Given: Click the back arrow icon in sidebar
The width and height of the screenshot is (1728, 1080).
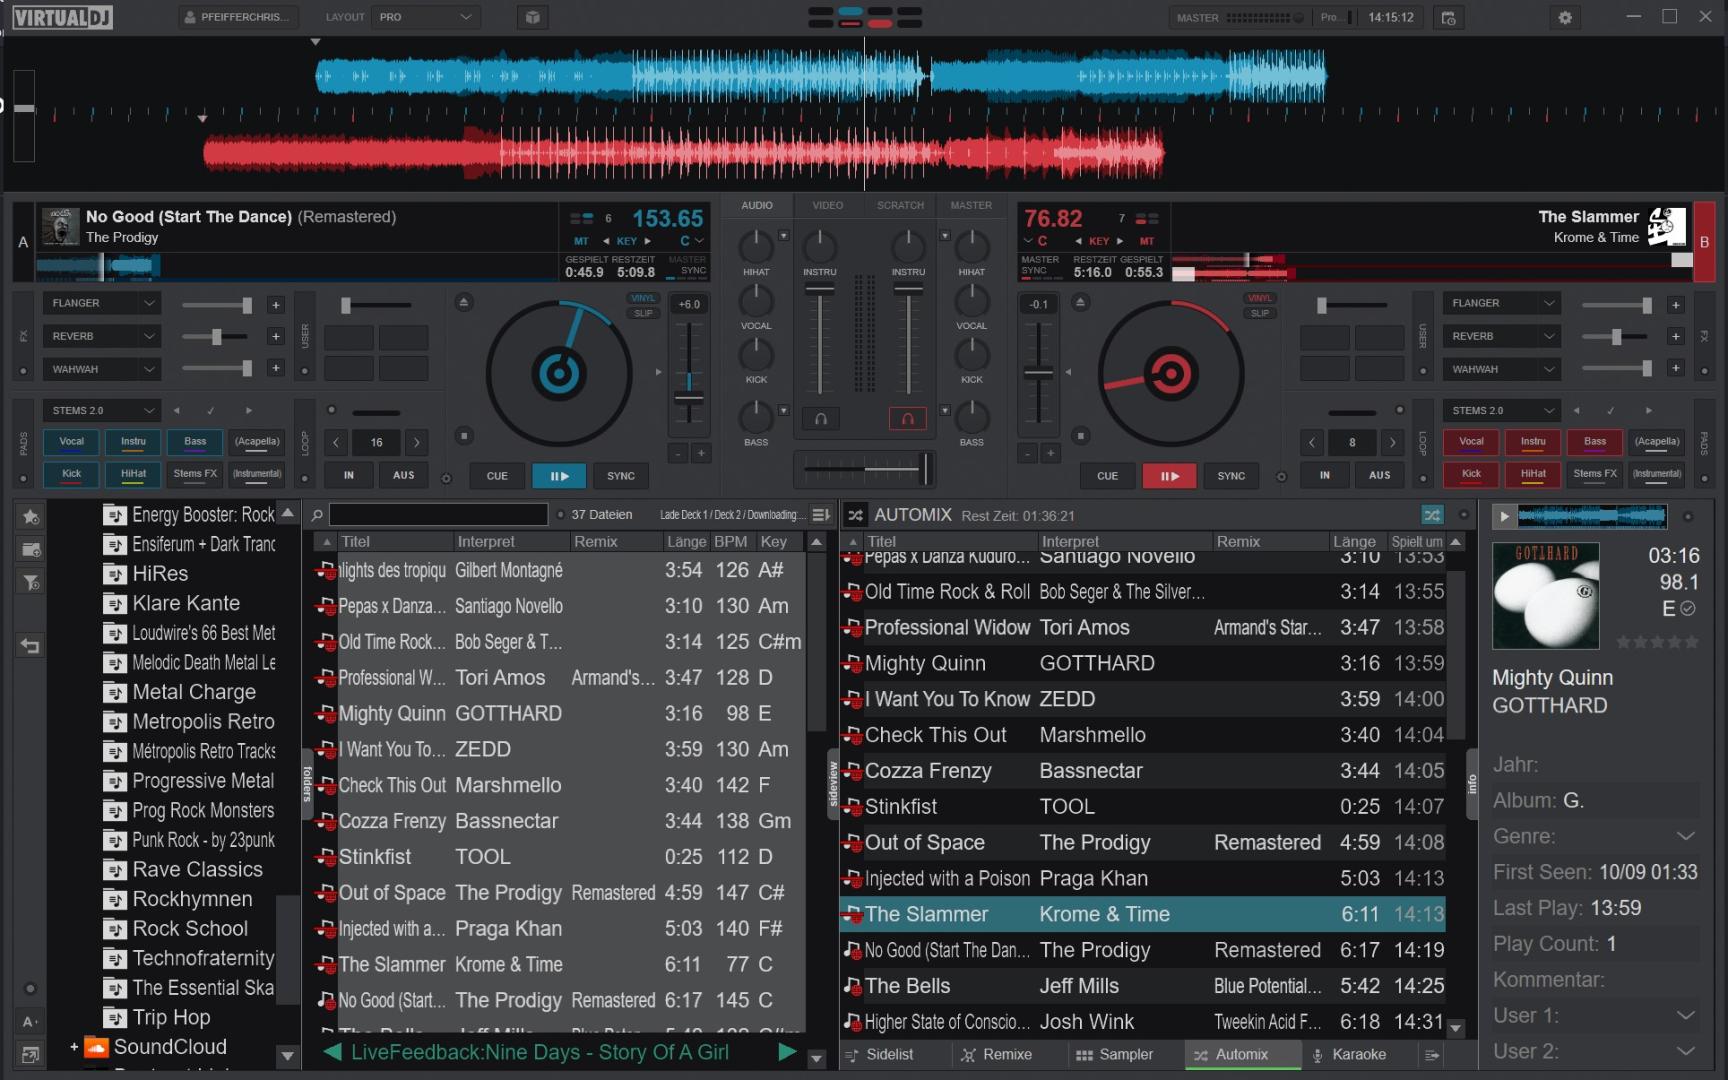Looking at the screenshot, I should 31,646.
